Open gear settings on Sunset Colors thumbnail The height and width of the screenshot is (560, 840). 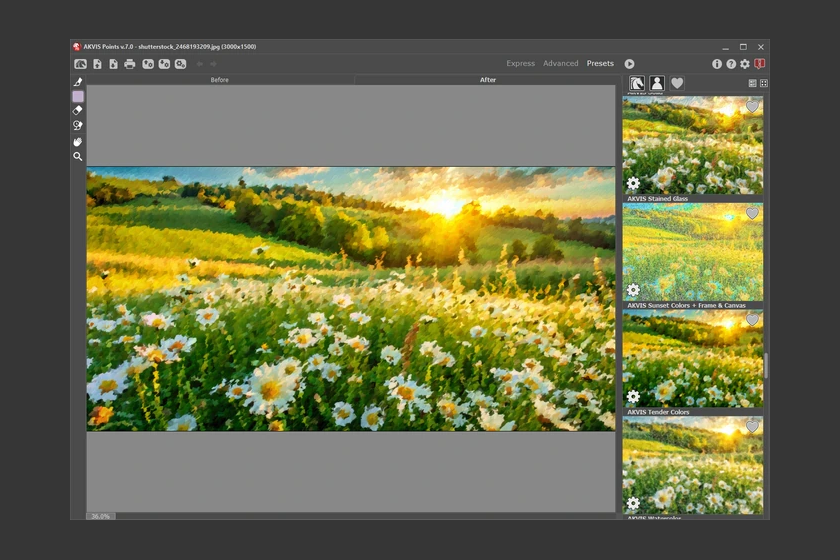[x=633, y=397]
